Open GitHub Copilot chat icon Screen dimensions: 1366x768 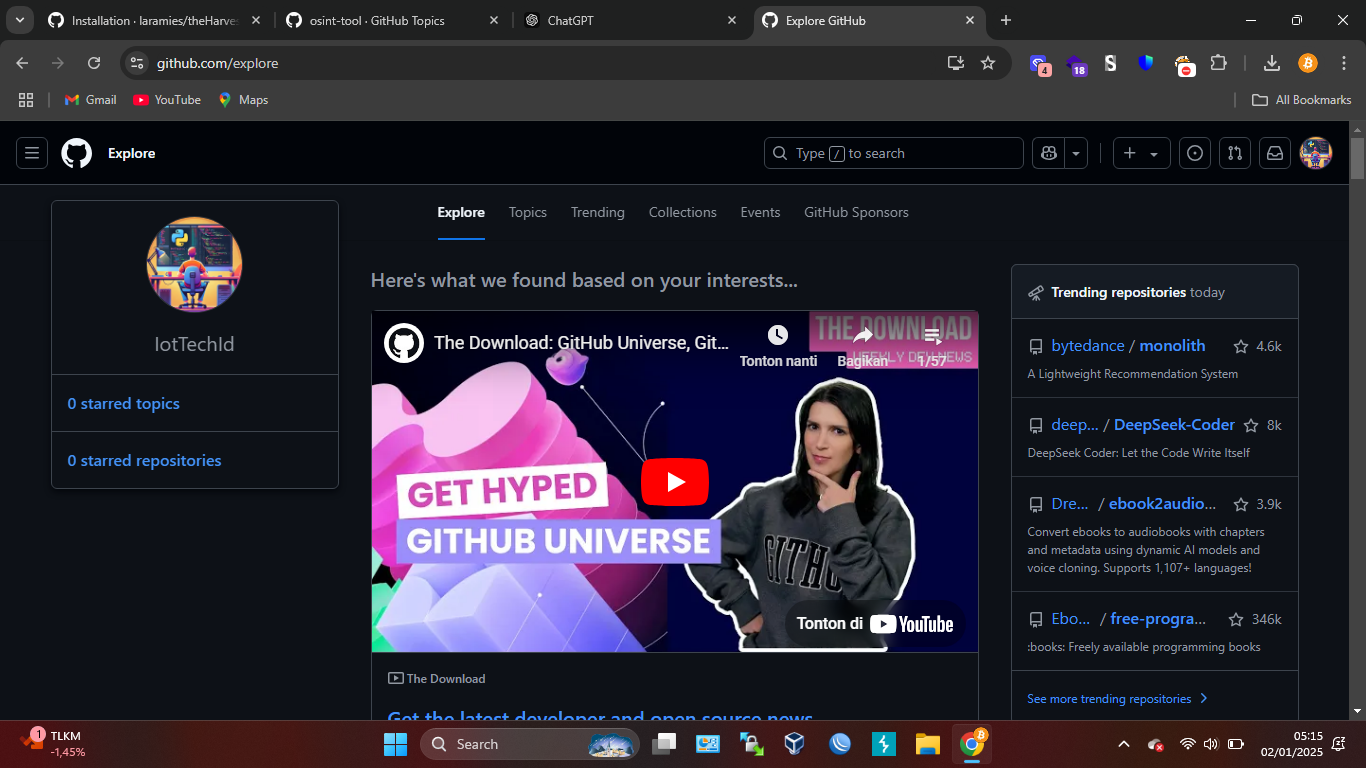click(x=1048, y=153)
